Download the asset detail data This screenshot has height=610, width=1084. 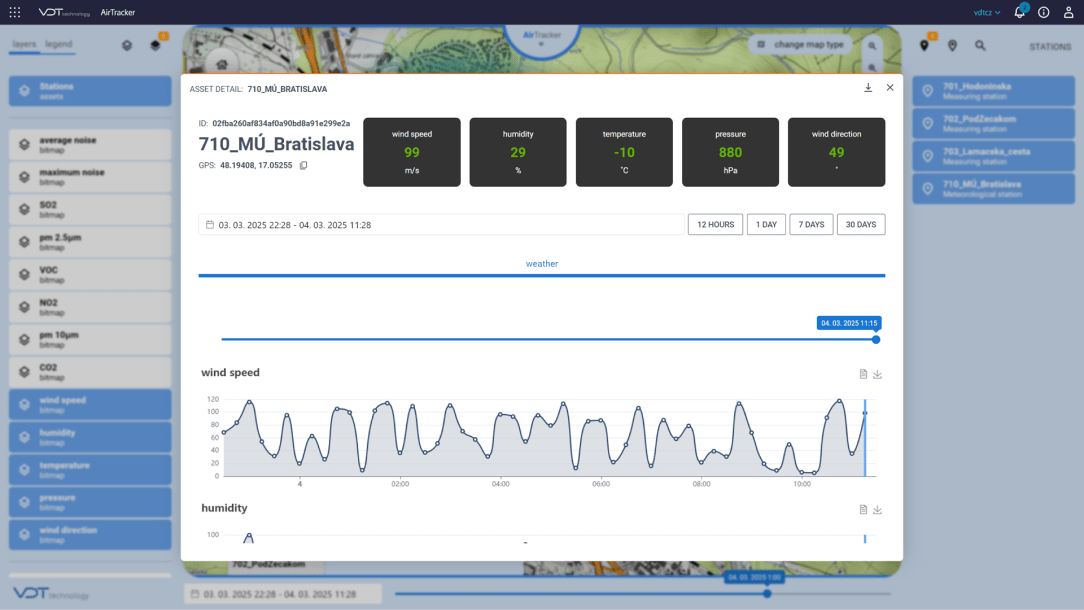[868, 88]
